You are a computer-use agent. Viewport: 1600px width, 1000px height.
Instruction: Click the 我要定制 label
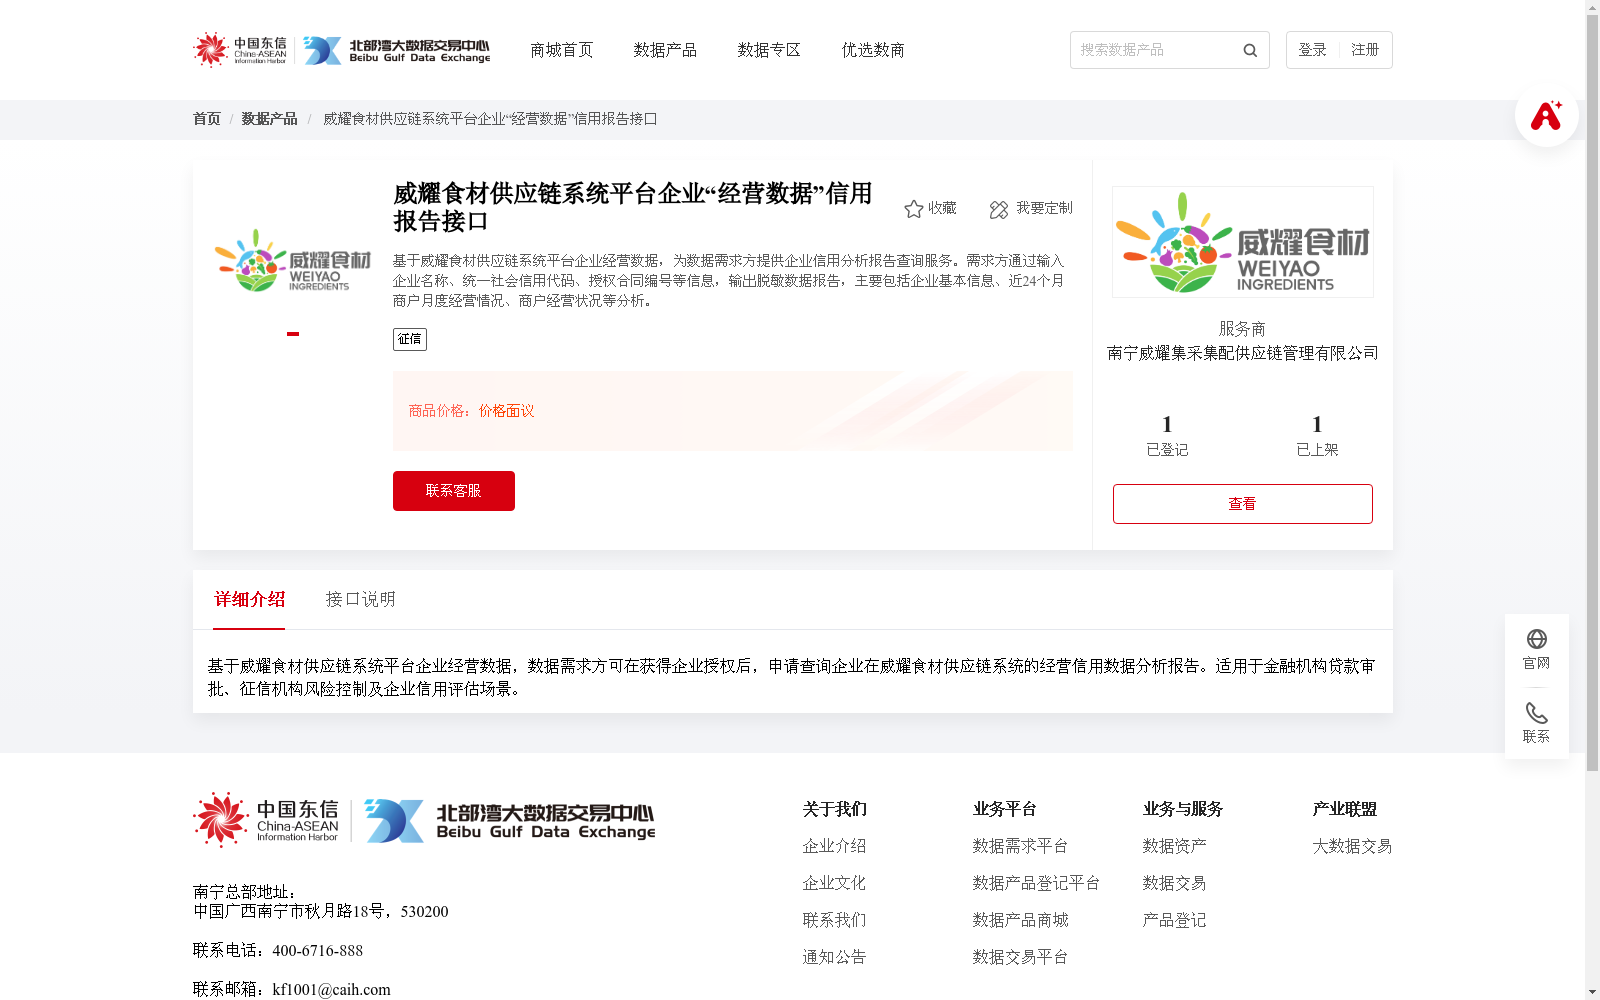1044,208
